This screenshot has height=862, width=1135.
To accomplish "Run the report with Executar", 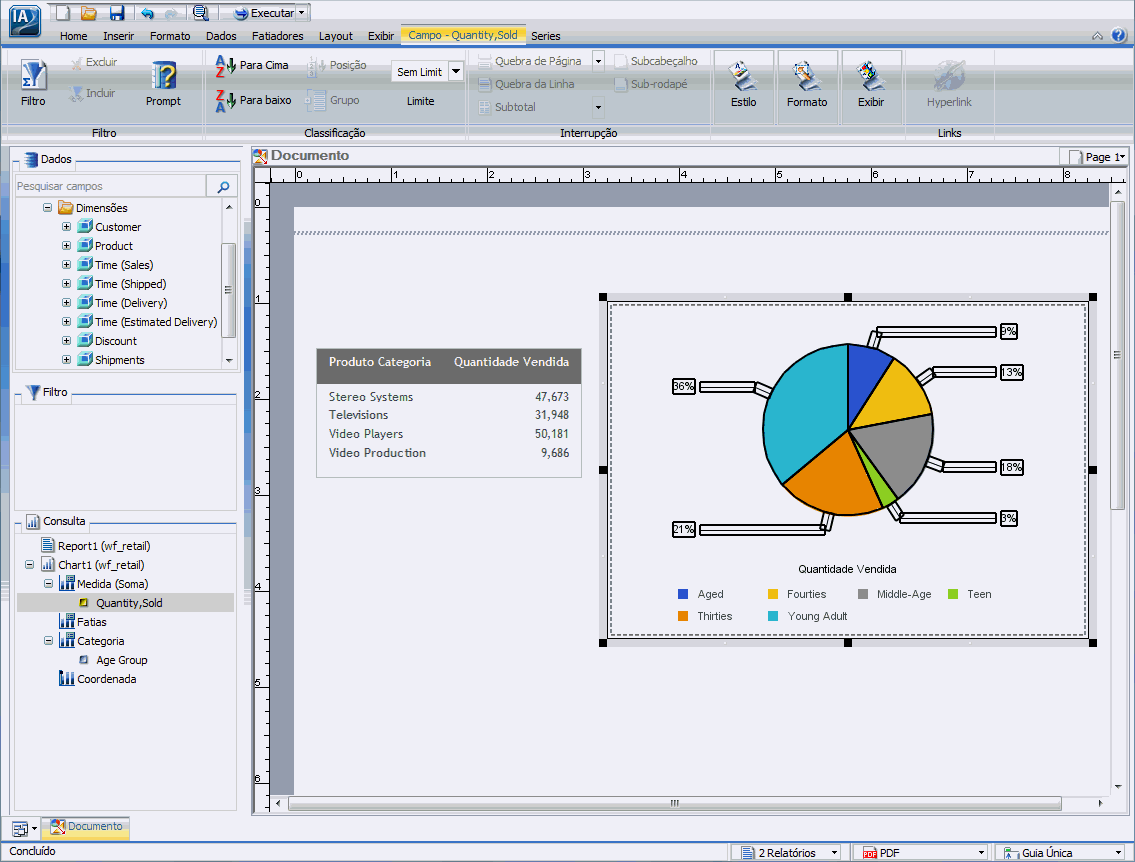I will [x=264, y=13].
